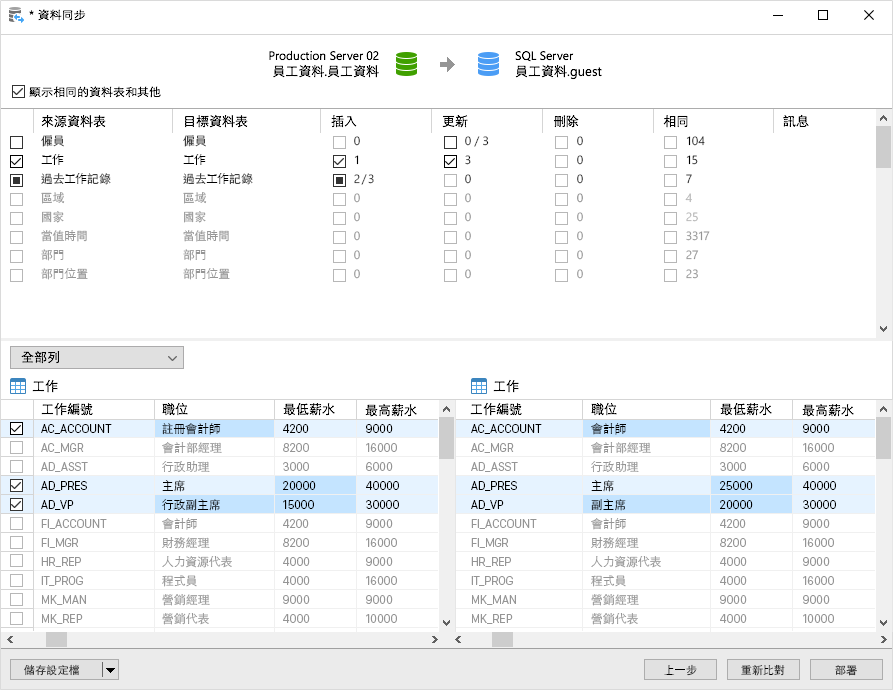Click the 插入 column header
This screenshot has width=893, height=690.
click(x=376, y=121)
